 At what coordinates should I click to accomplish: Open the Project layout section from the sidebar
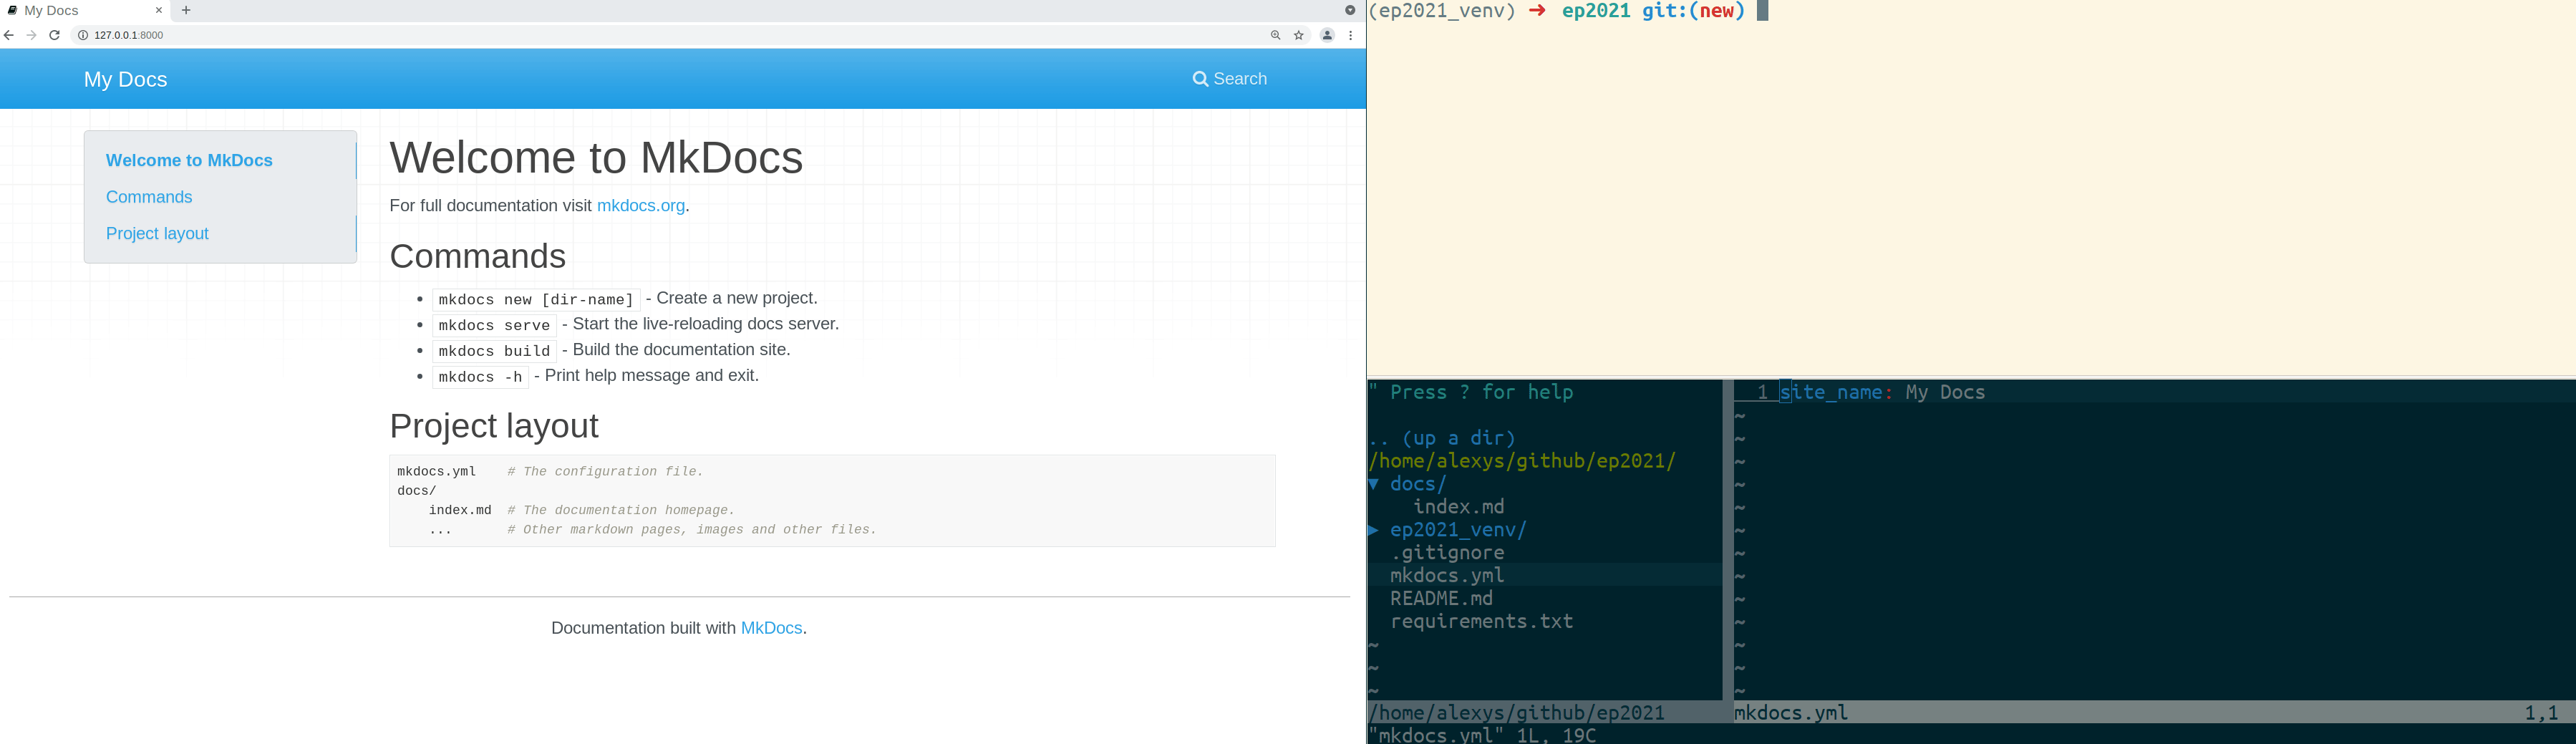point(157,233)
